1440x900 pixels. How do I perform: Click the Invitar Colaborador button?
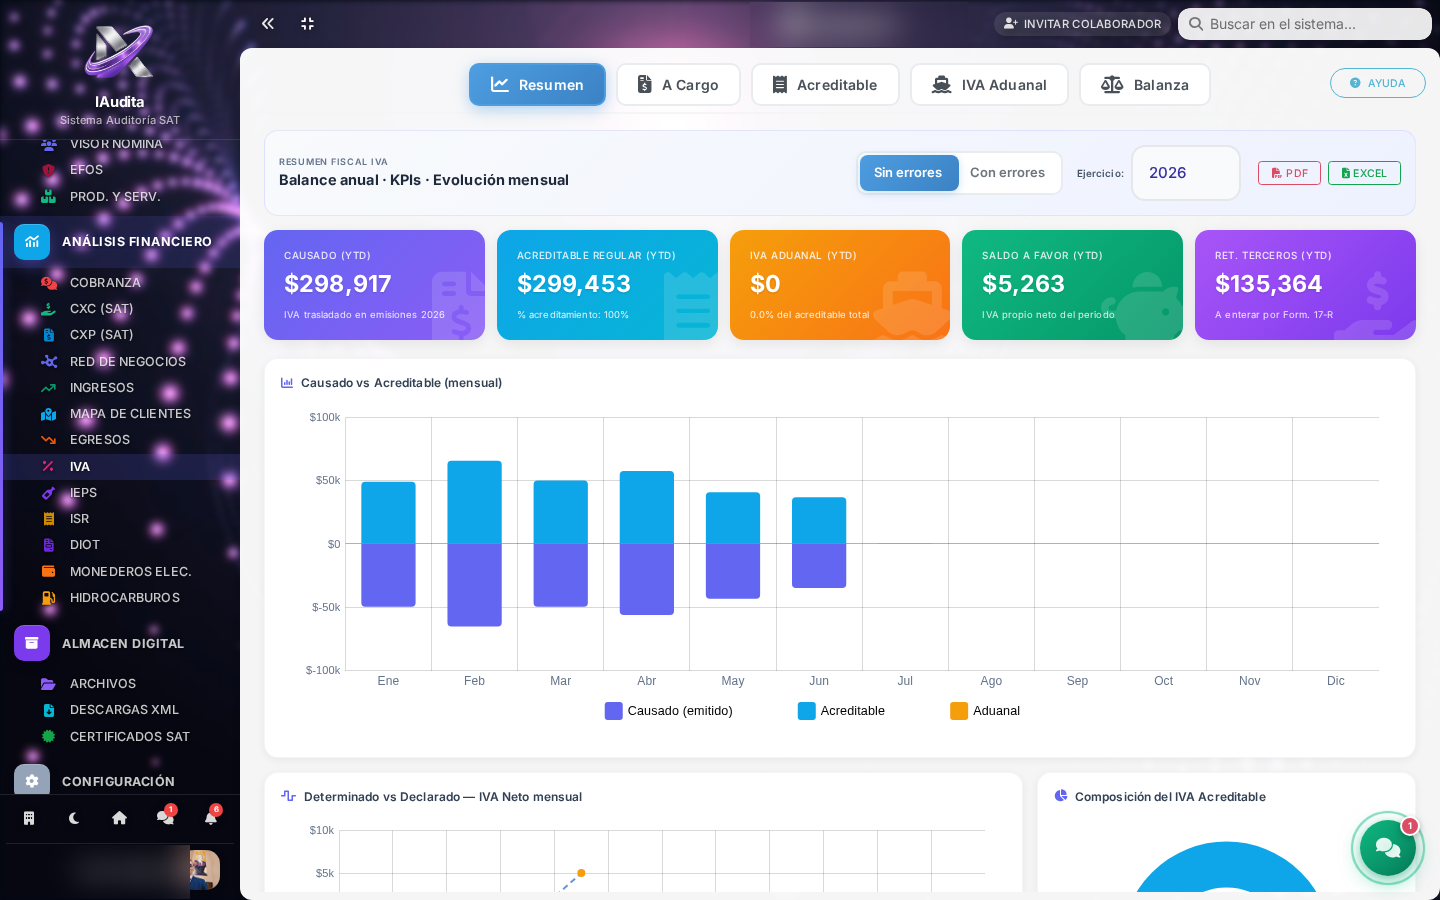pos(1082,24)
